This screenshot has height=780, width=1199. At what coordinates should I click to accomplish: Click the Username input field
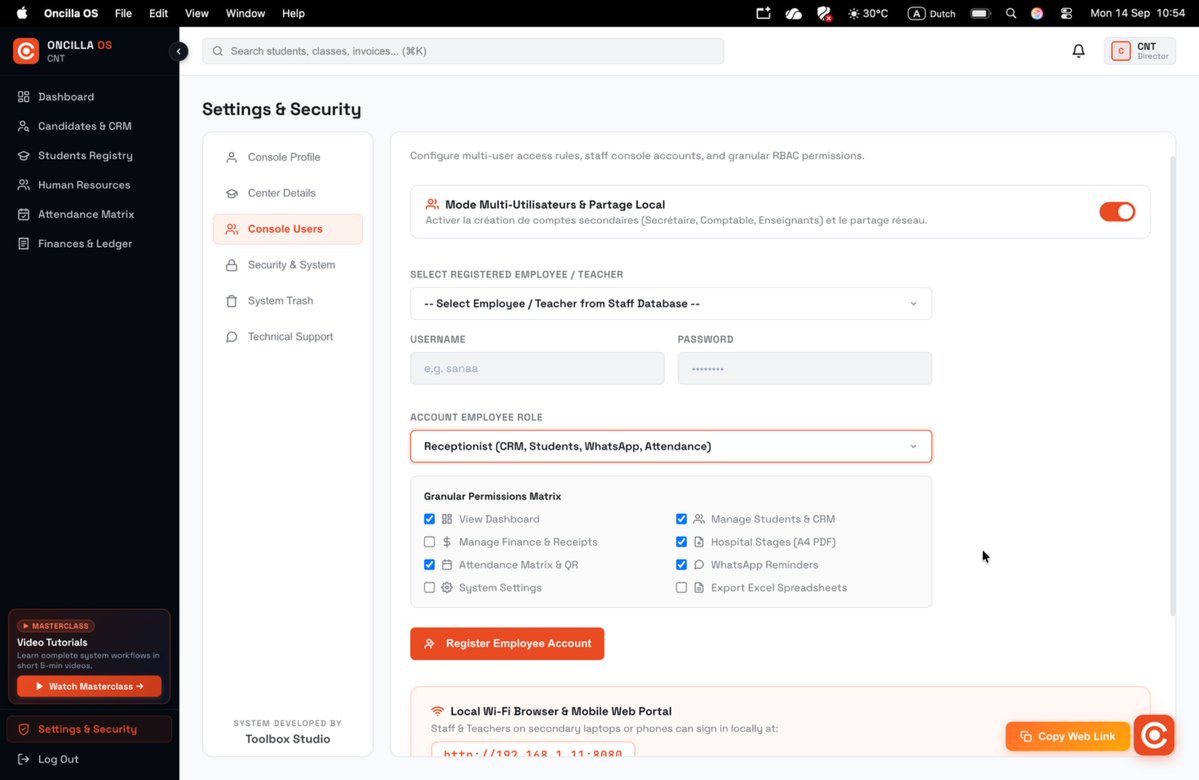pyautogui.click(x=537, y=369)
